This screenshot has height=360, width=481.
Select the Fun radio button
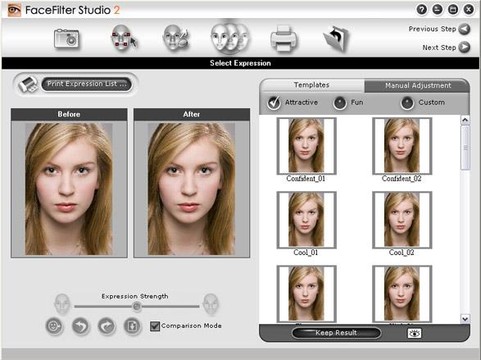(x=340, y=103)
